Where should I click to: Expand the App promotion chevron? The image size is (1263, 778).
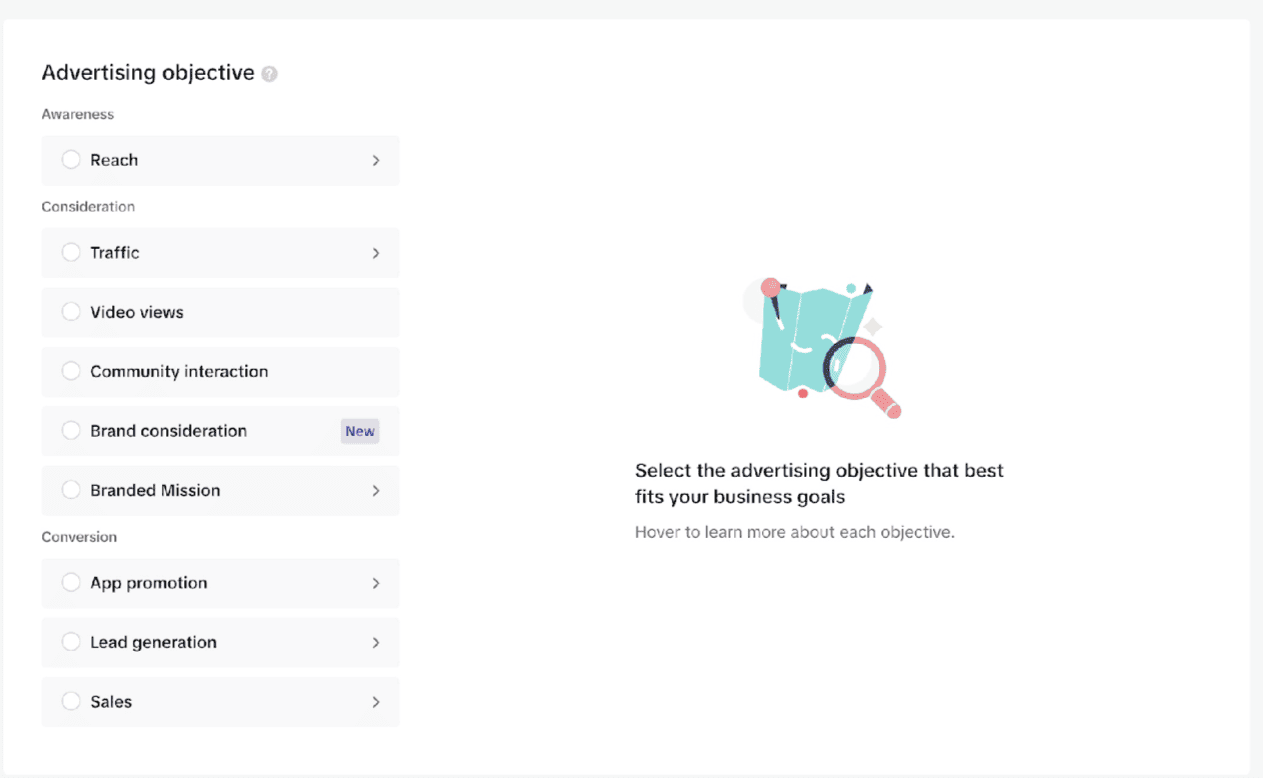[x=376, y=583]
